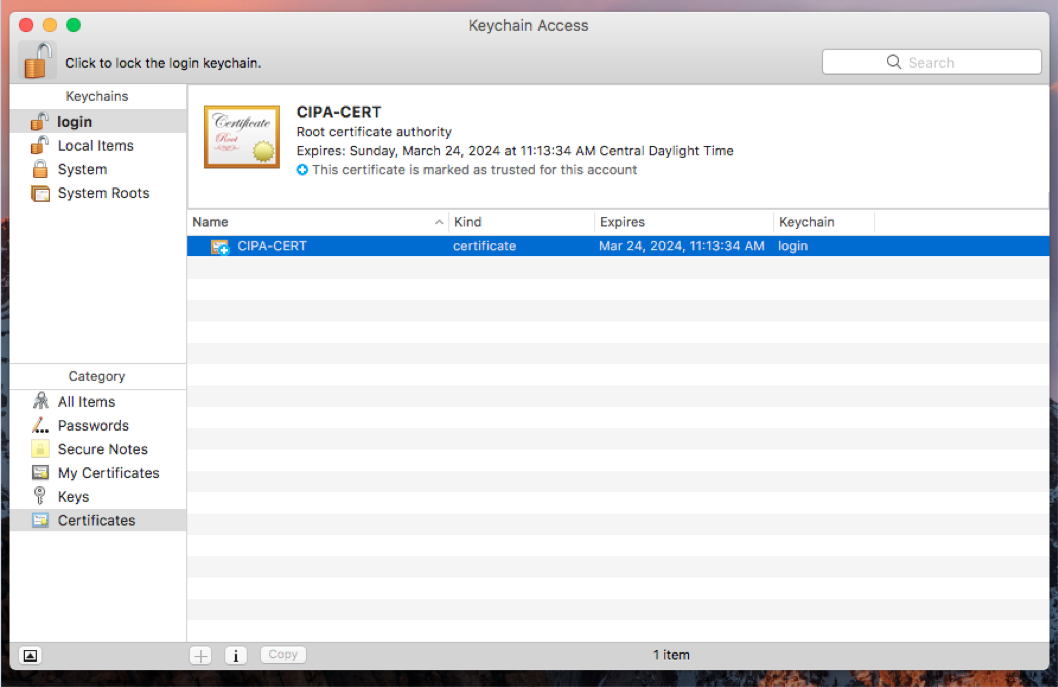The width and height of the screenshot is (1058, 687).
Task: Select the login keychain in sidebar
Action: click(x=74, y=122)
